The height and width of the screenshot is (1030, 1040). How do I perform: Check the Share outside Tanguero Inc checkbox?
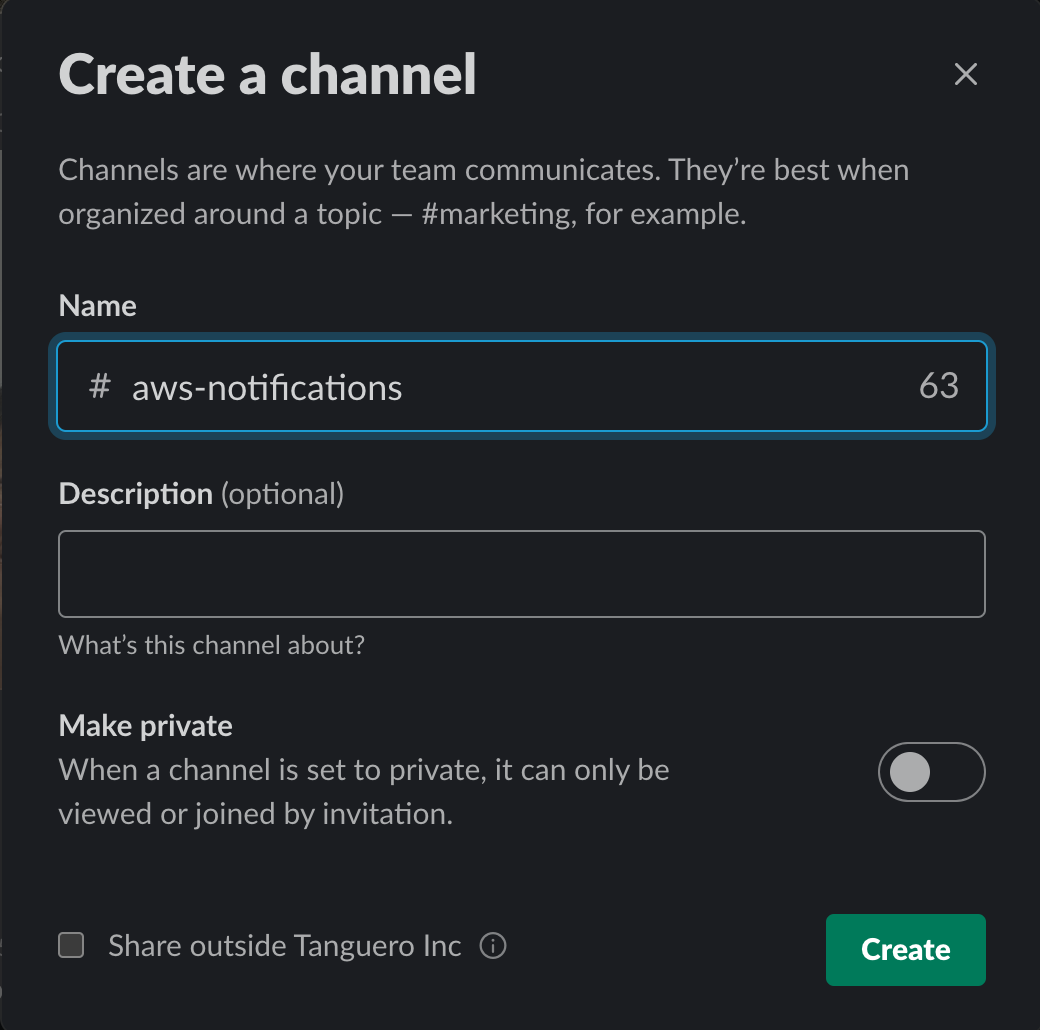(71, 945)
